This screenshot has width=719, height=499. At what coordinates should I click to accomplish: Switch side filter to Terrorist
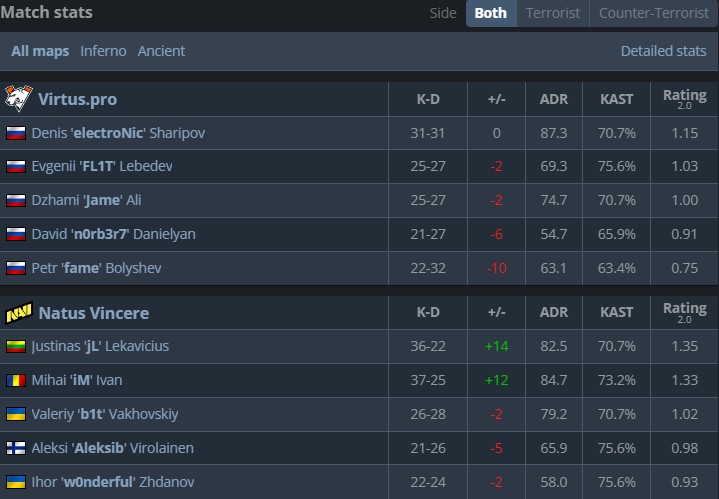[x=552, y=13]
